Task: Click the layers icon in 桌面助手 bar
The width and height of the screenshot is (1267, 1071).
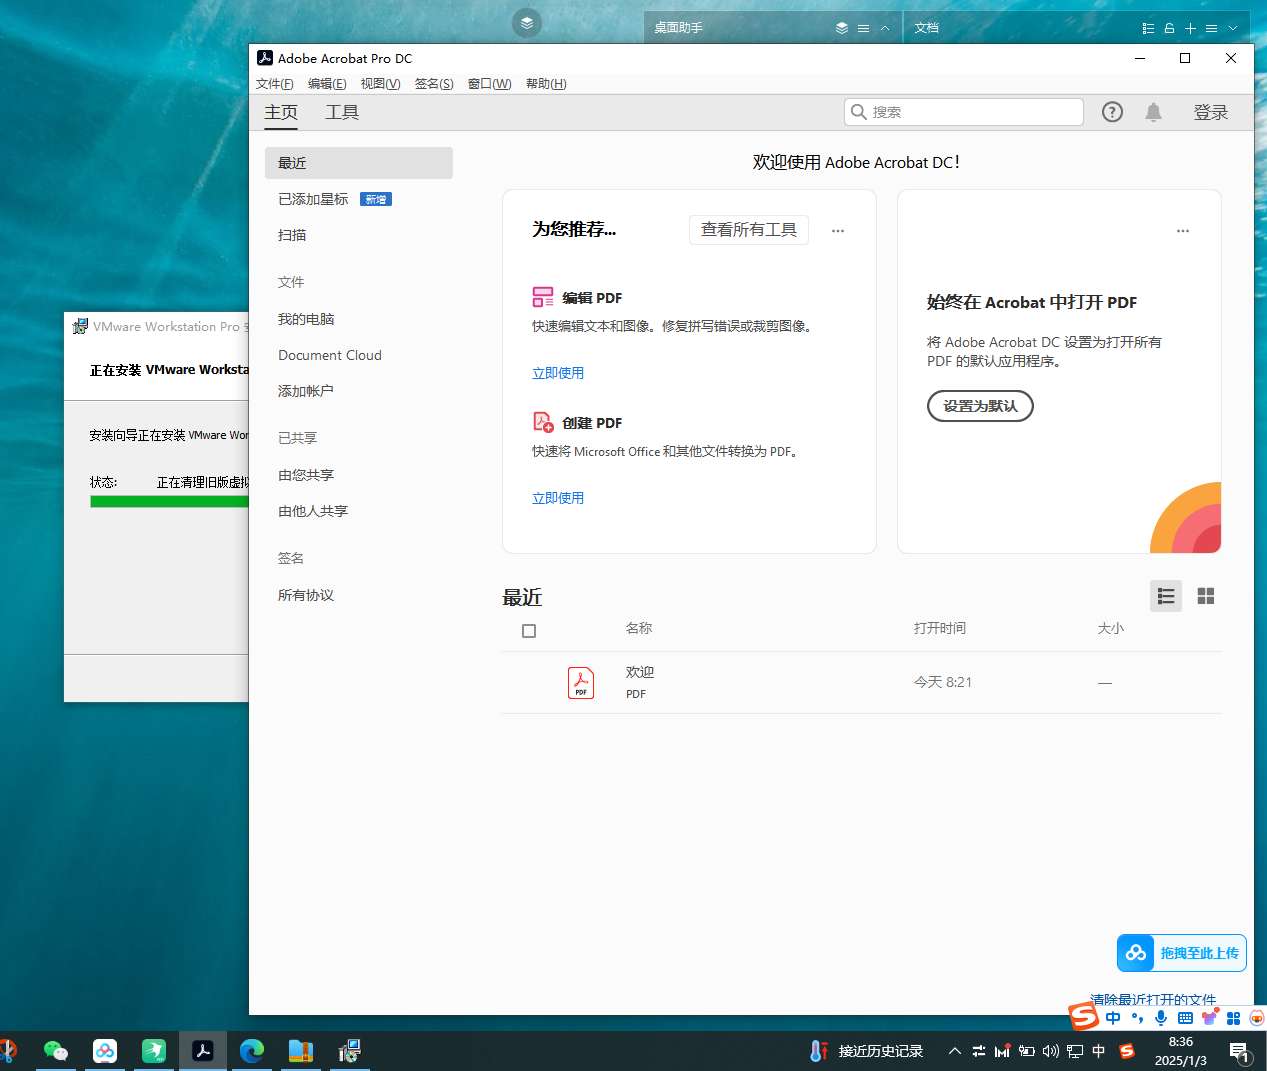Action: pyautogui.click(x=842, y=28)
